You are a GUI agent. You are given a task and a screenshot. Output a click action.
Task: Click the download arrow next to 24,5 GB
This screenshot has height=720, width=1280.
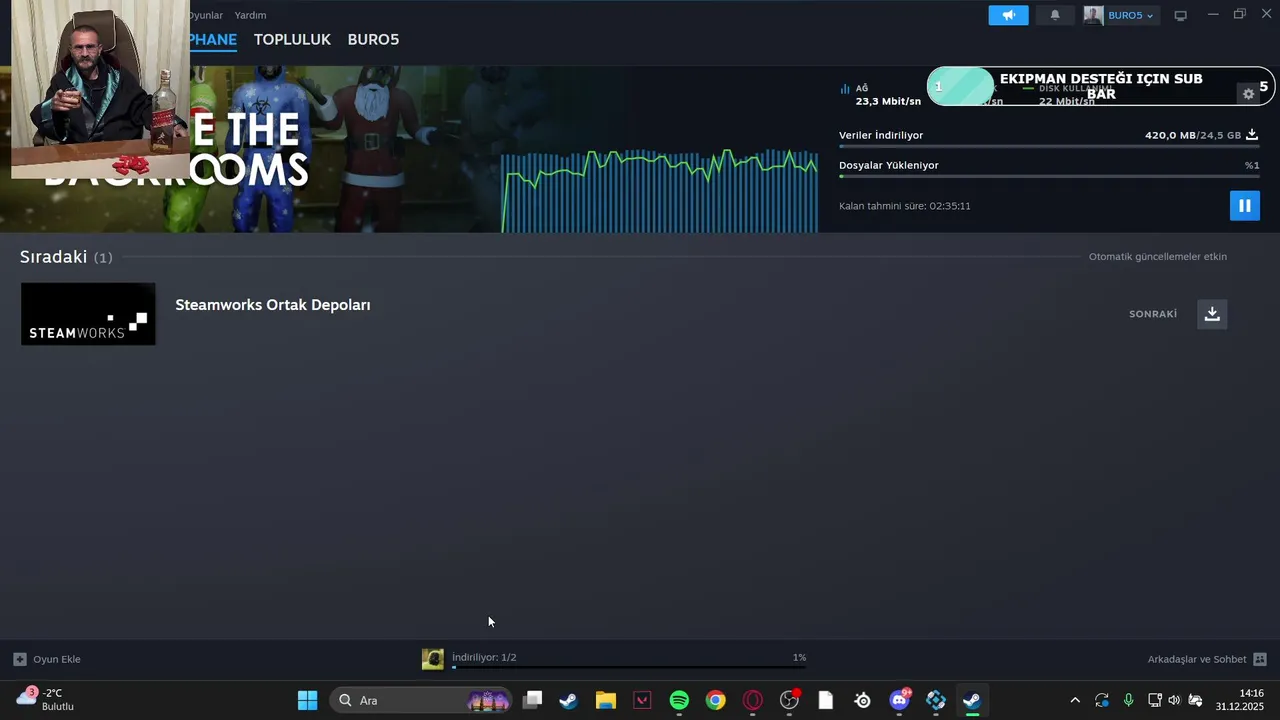click(x=1252, y=135)
